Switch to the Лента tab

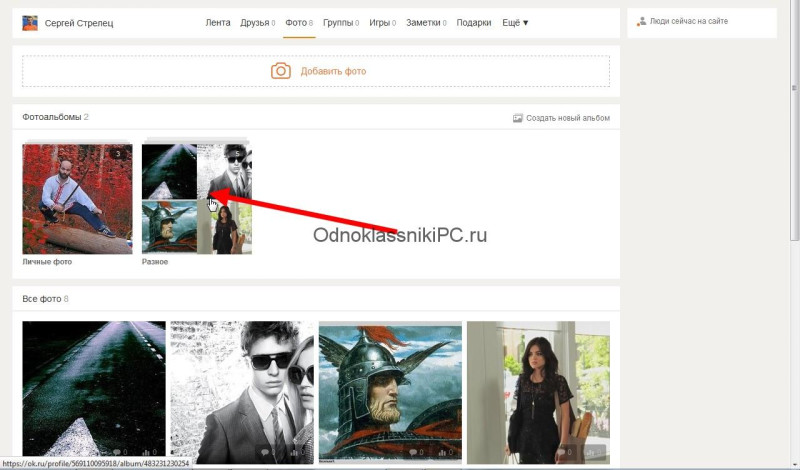218,23
